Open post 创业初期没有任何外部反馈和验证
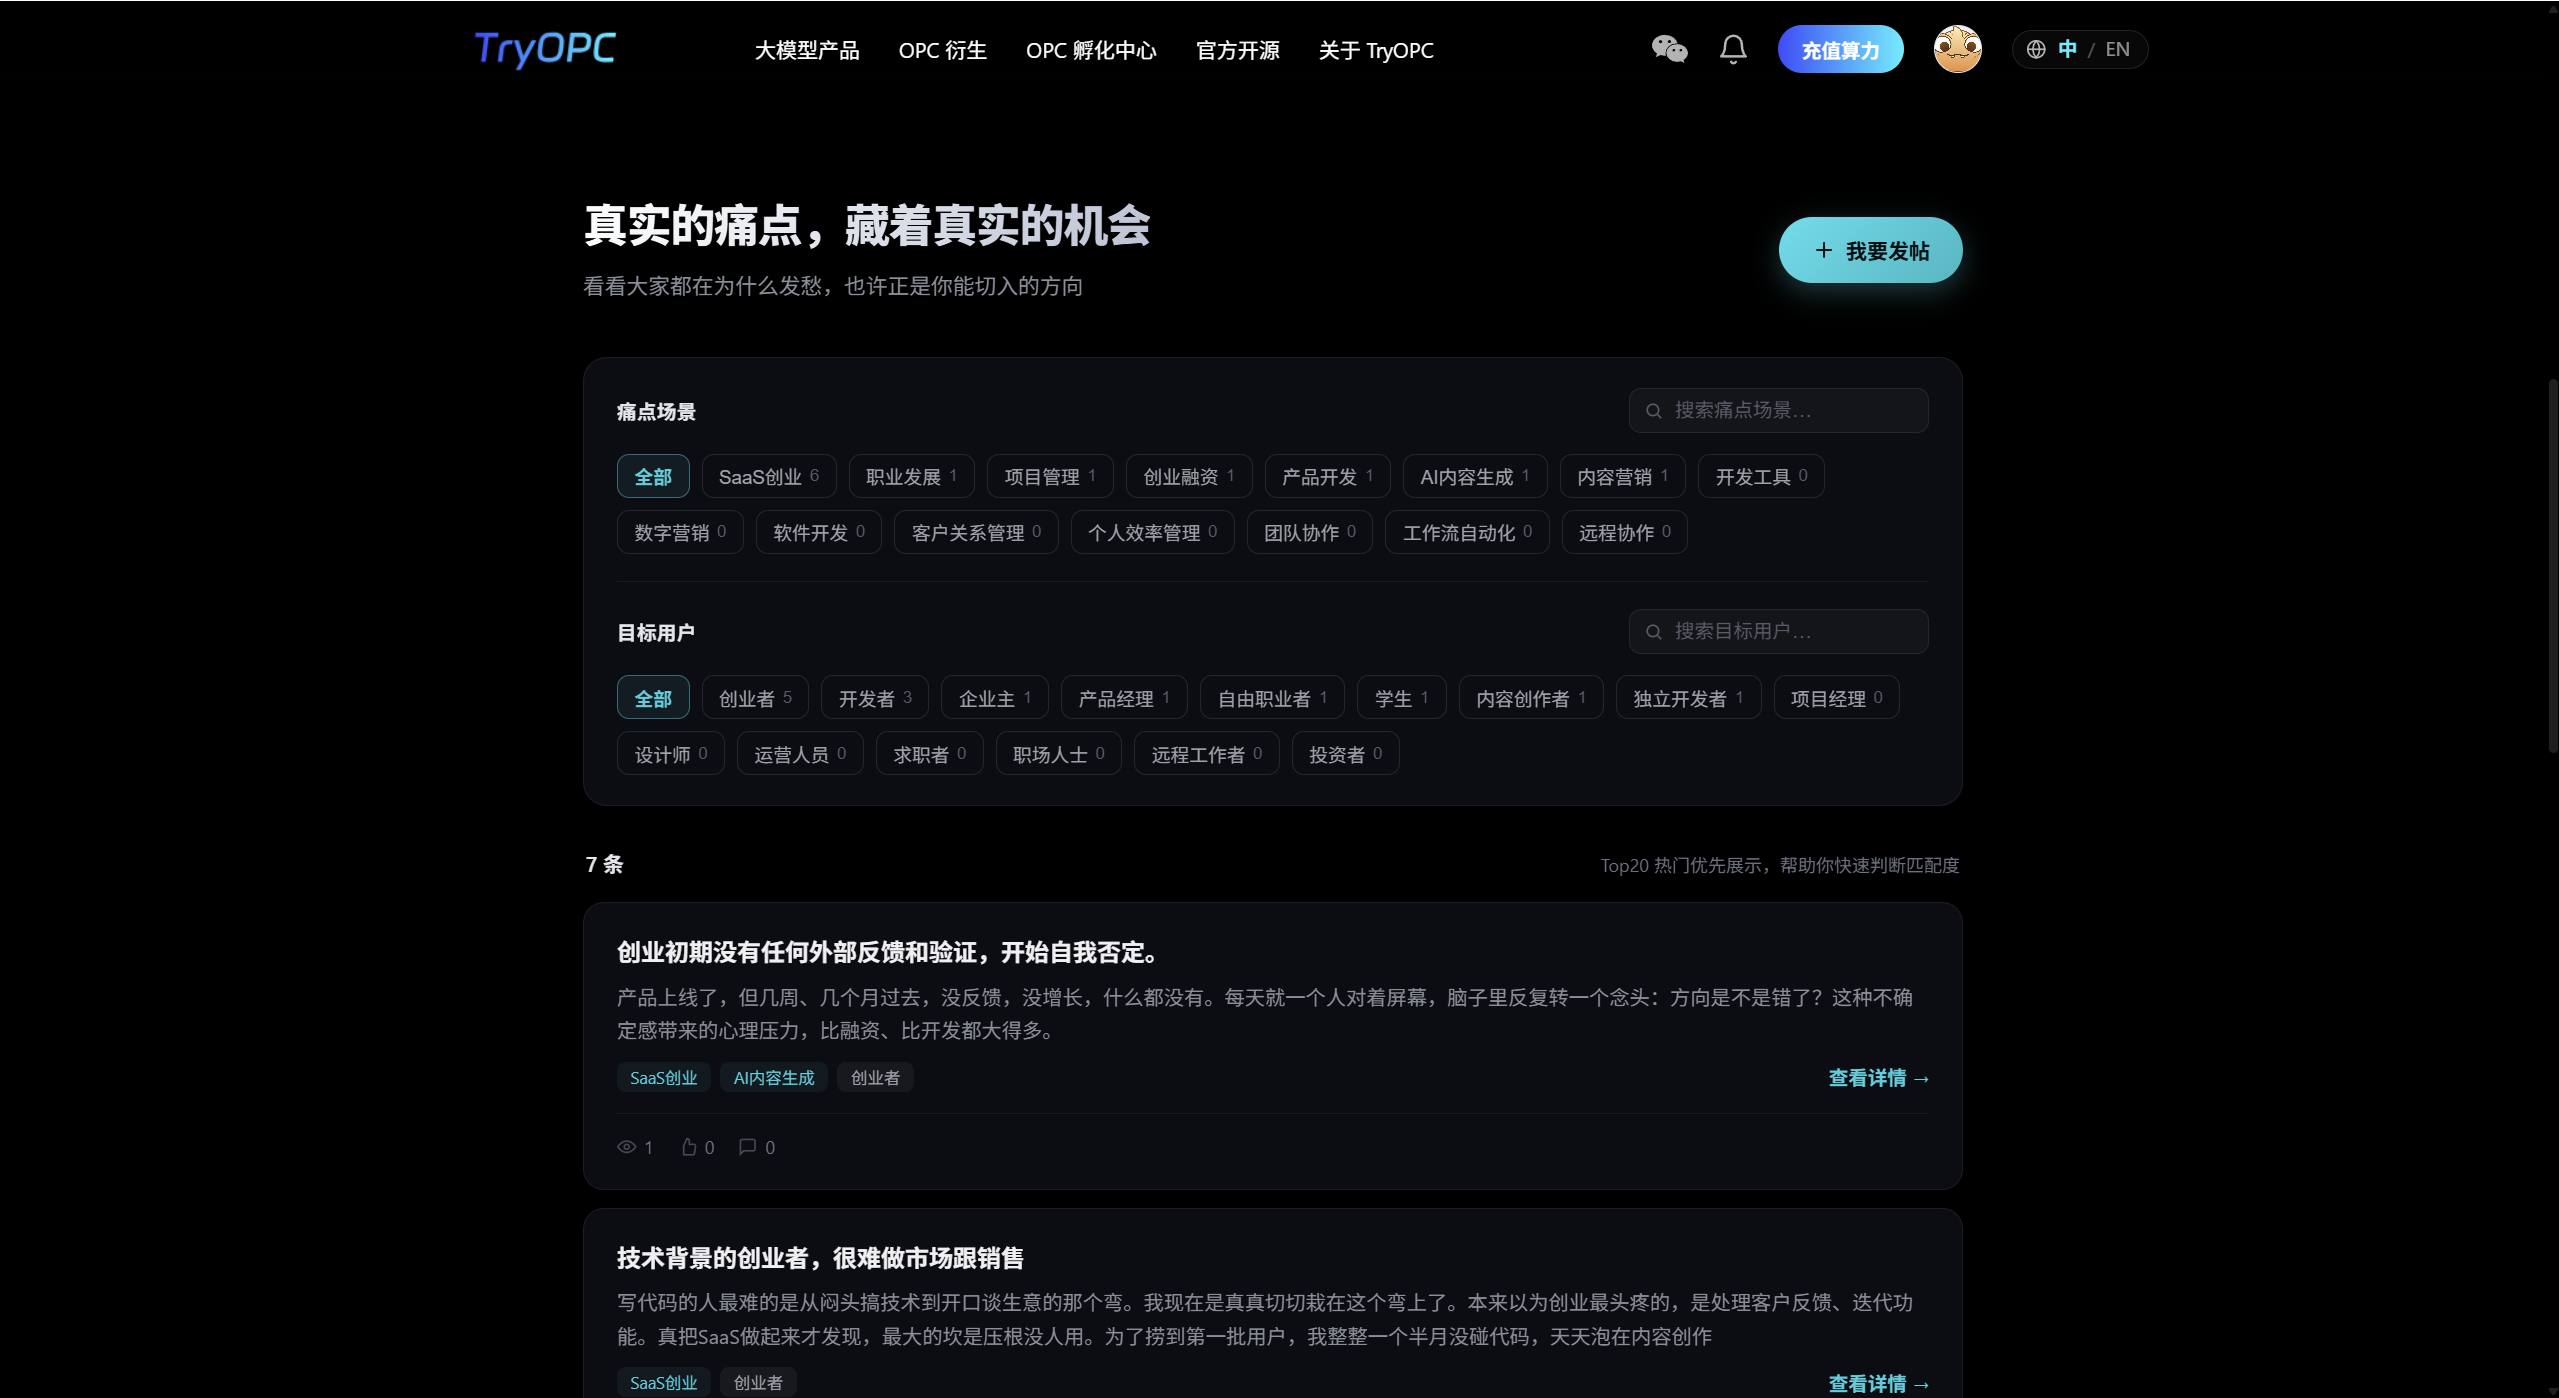Screen dimensions: 2559x1398 coord(891,952)
